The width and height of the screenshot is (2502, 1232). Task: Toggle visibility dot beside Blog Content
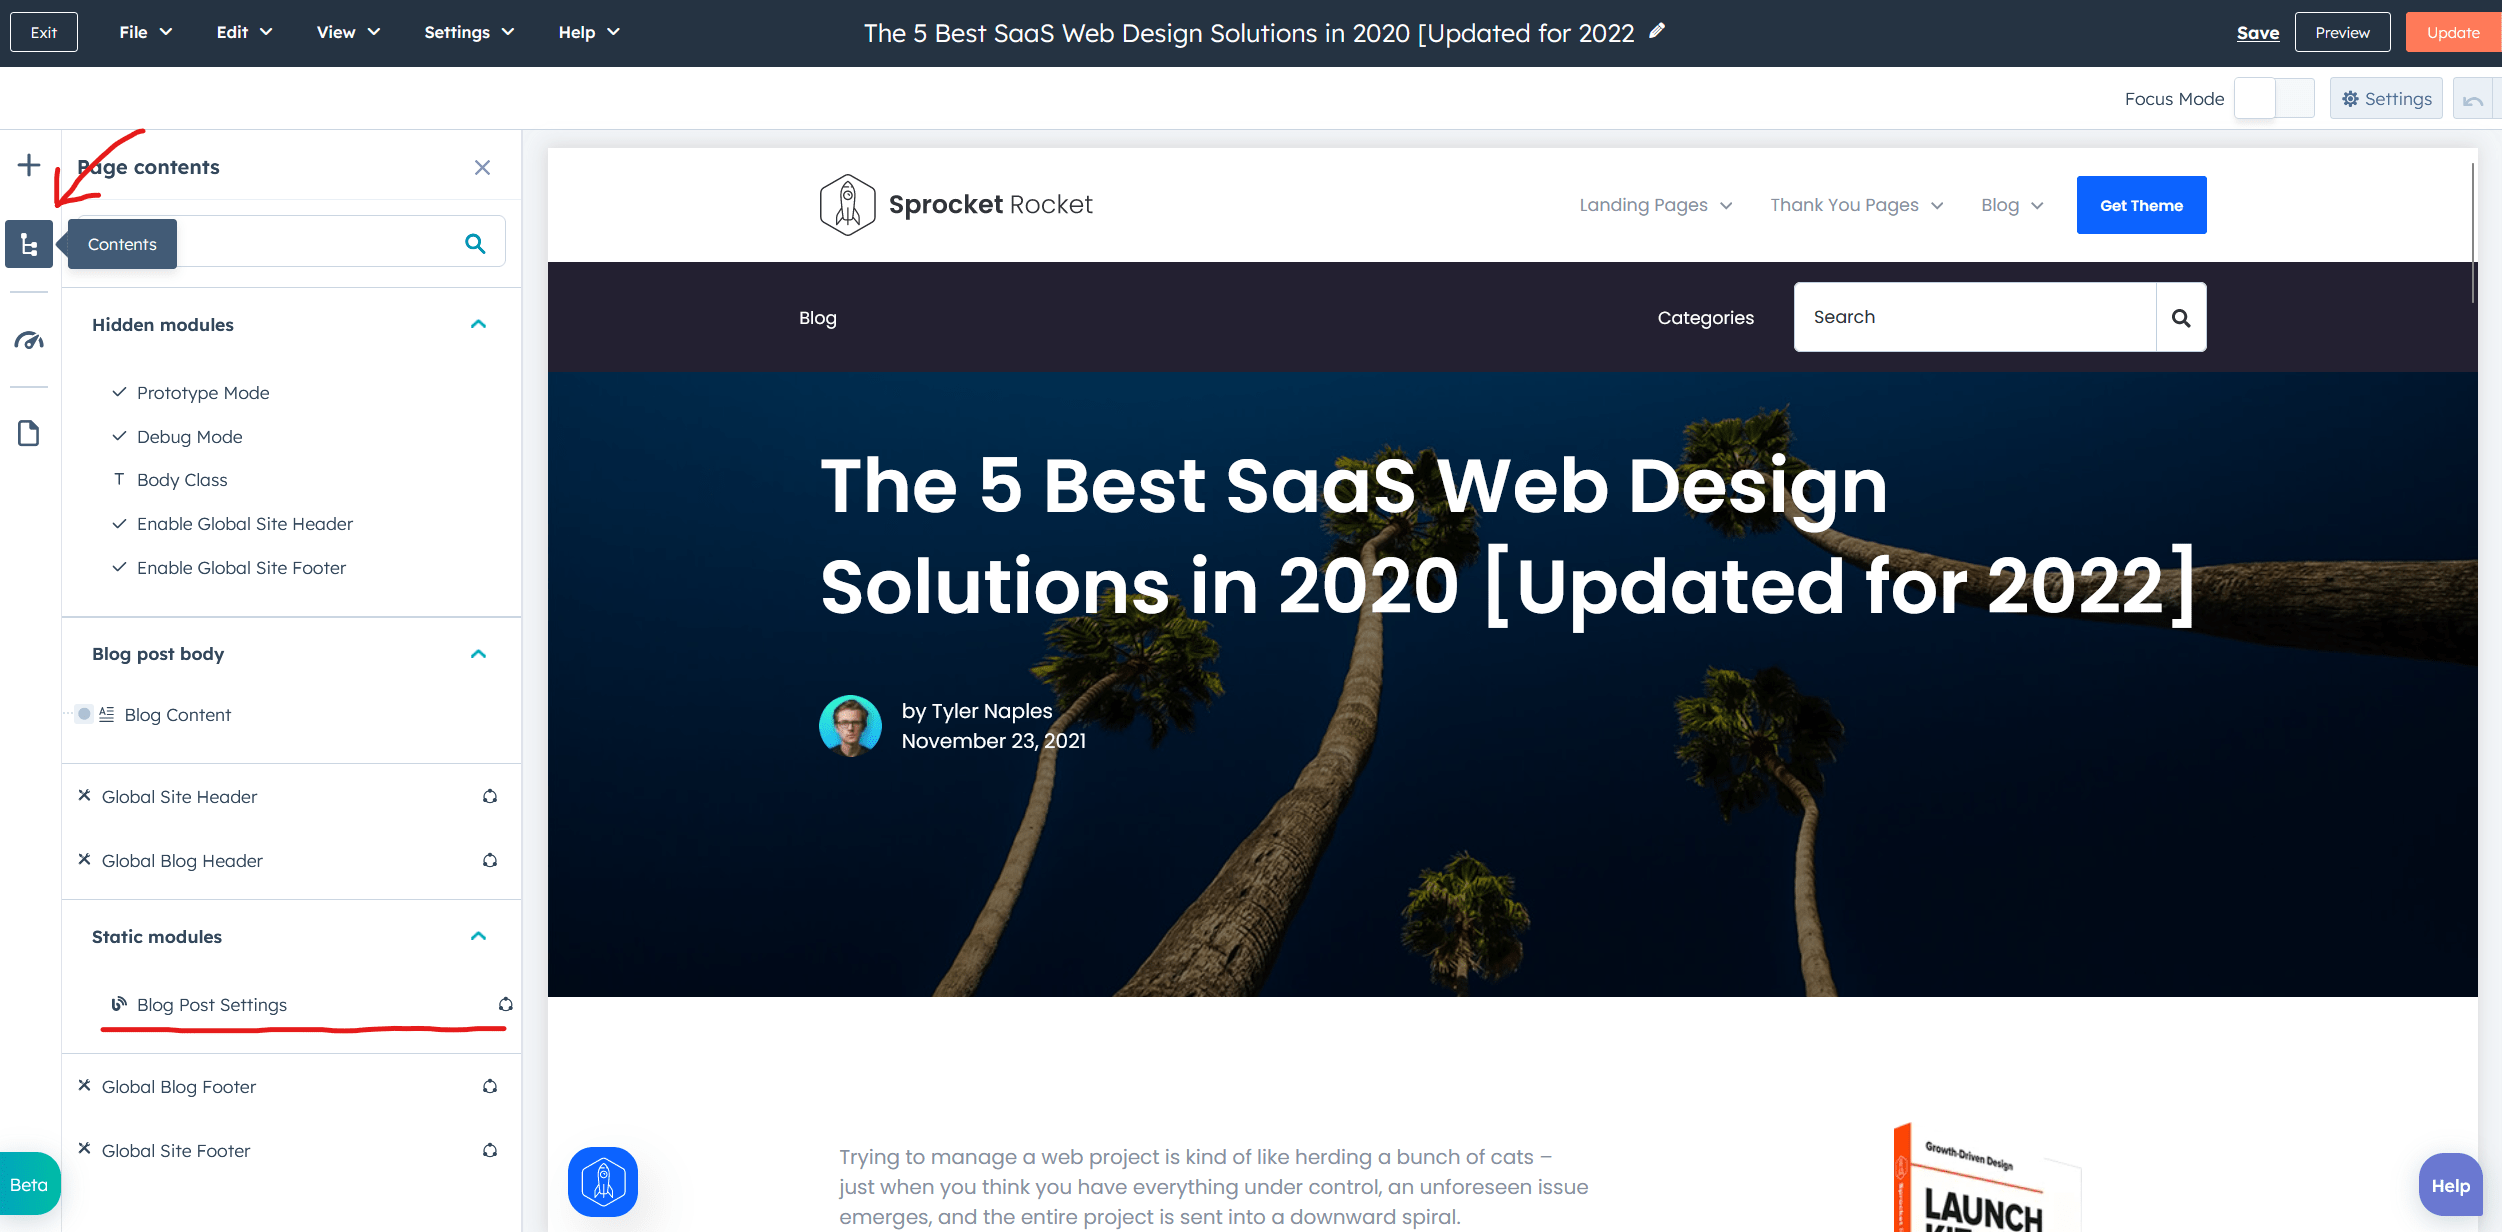(84, 714)
